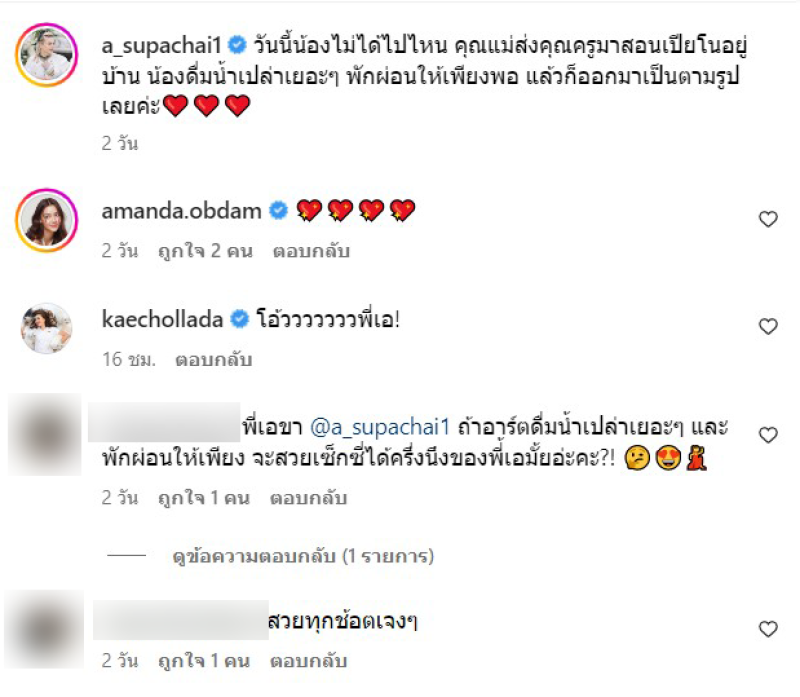Screen dimensions: 800x697
Task: Open a_supachai1 username link
Action: 162,45
